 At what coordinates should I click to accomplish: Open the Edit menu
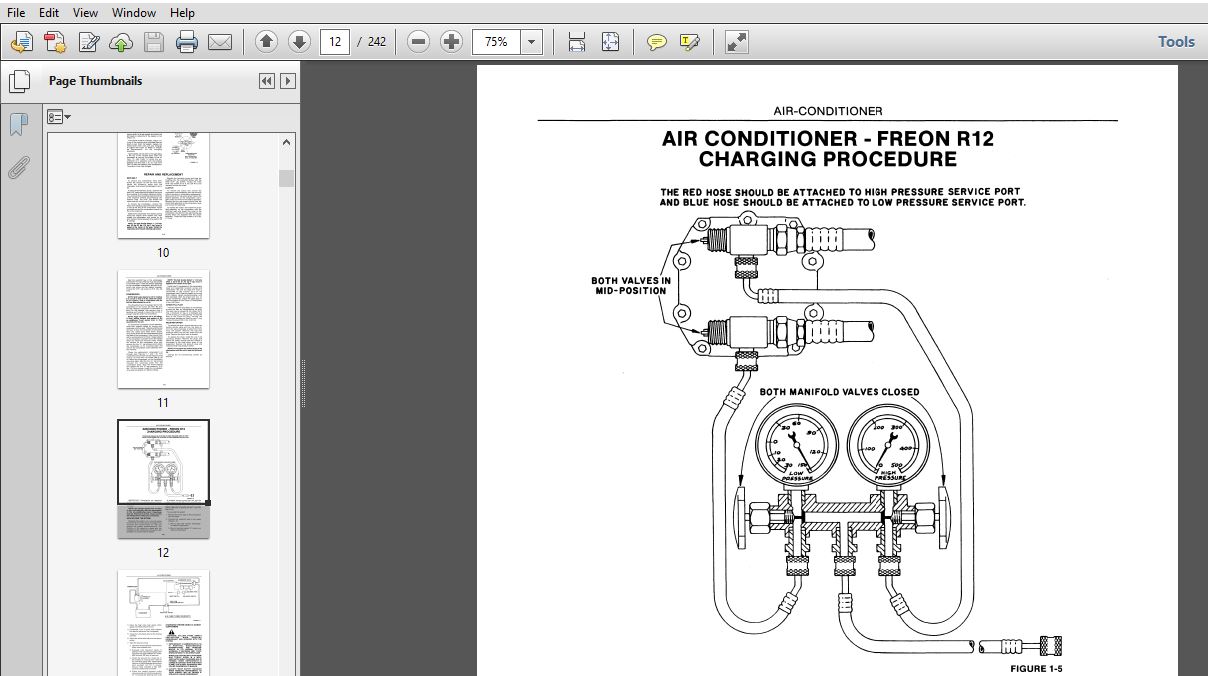coord(50,13)
